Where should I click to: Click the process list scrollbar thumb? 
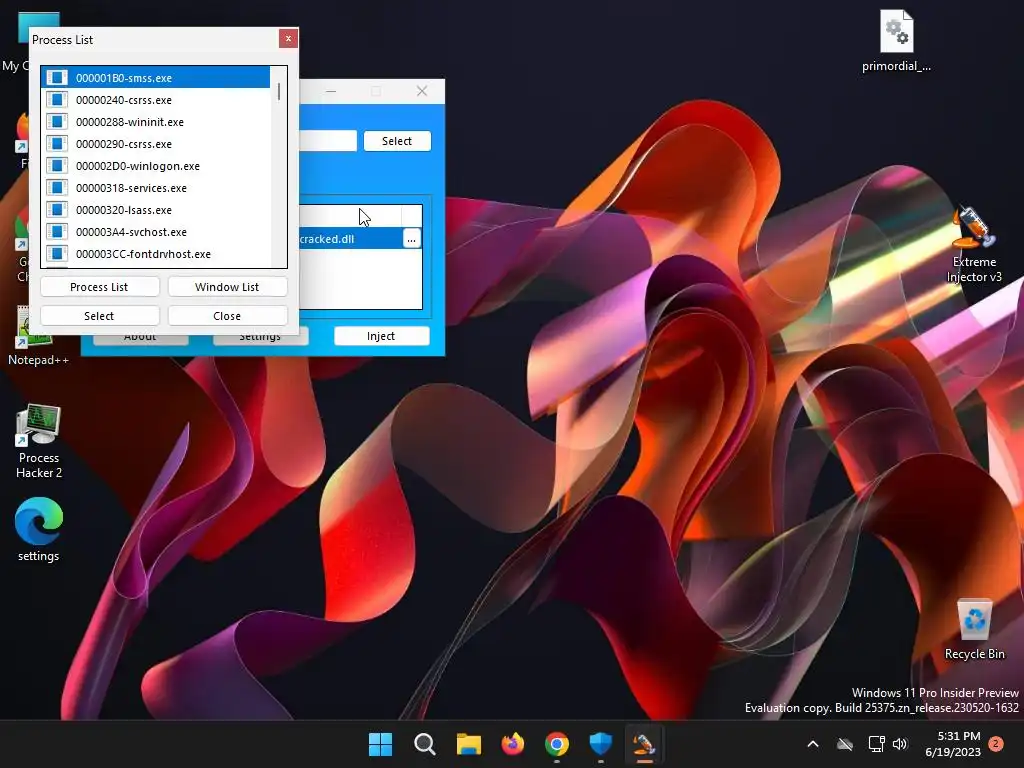(x=279, y=91)
